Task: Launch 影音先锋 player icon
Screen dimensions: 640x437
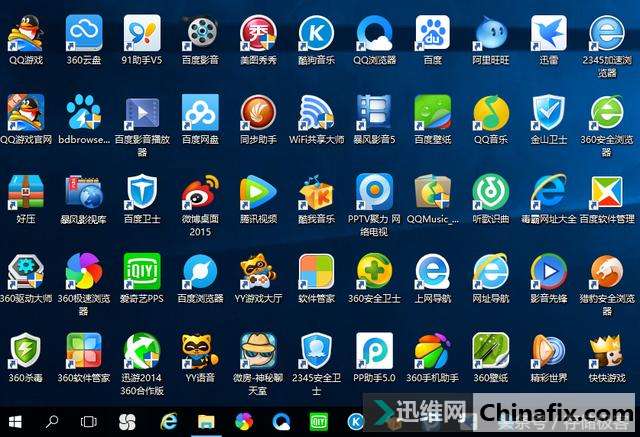Action: (x=549, y=271)
